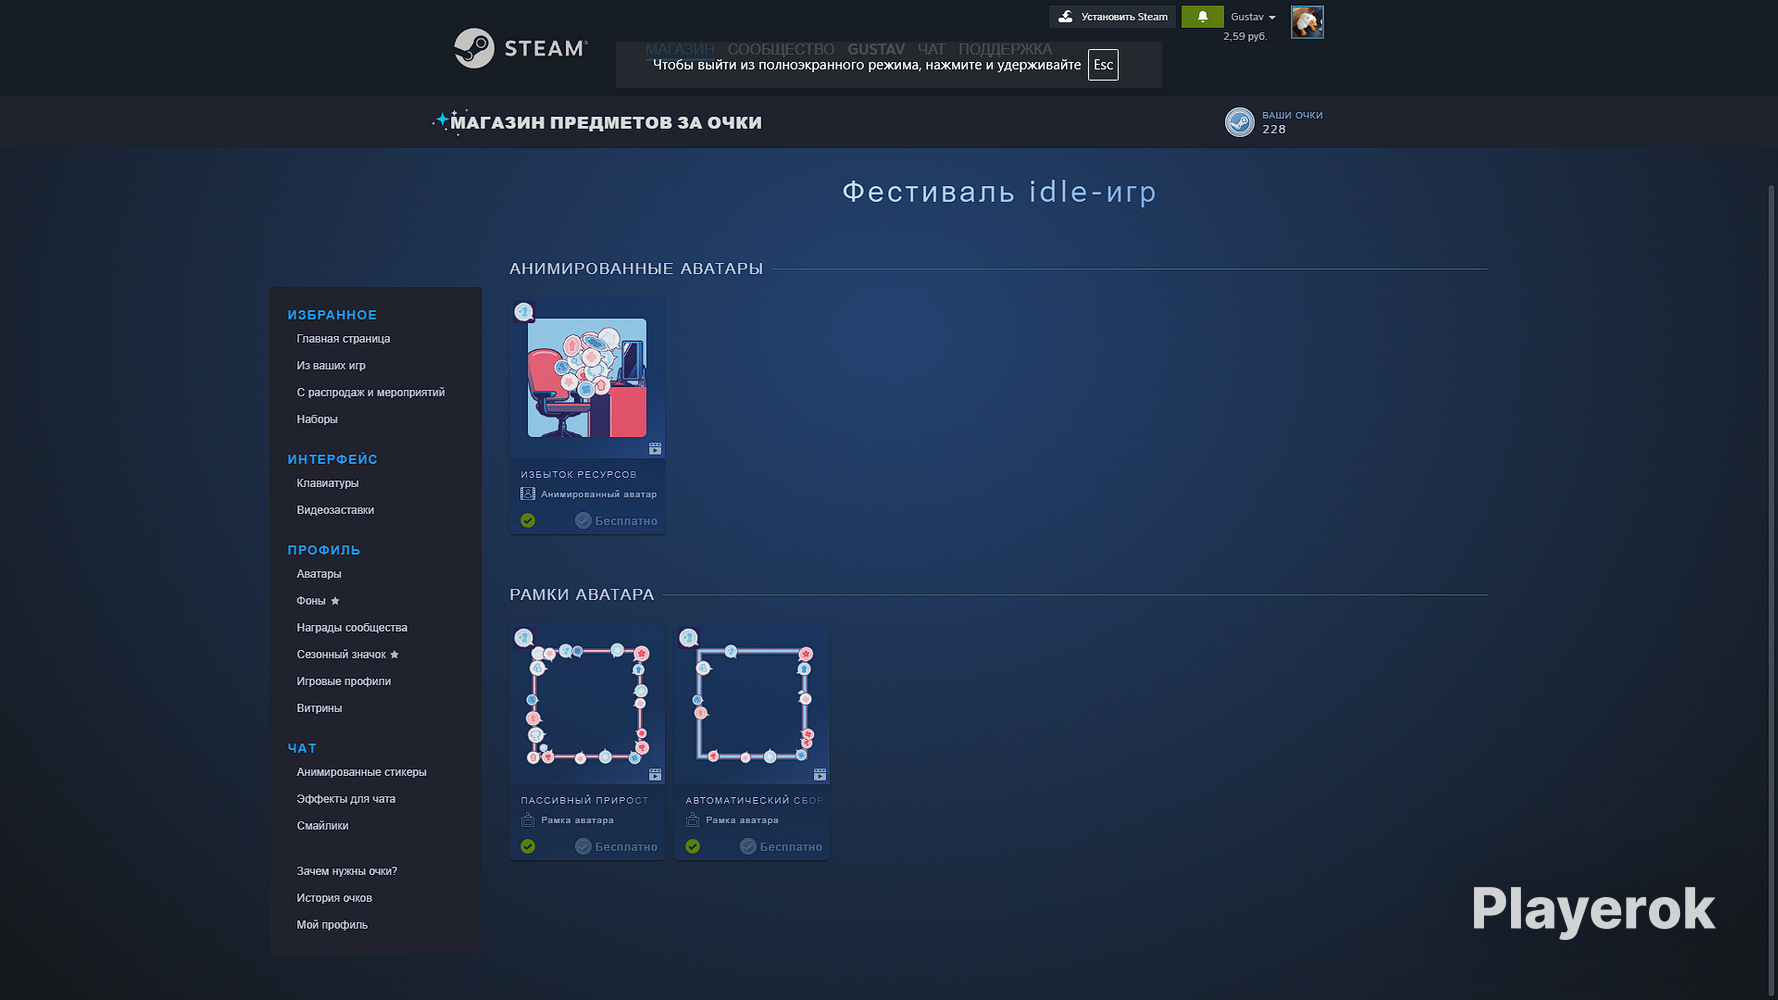Open Витрины category

point(319,709)
